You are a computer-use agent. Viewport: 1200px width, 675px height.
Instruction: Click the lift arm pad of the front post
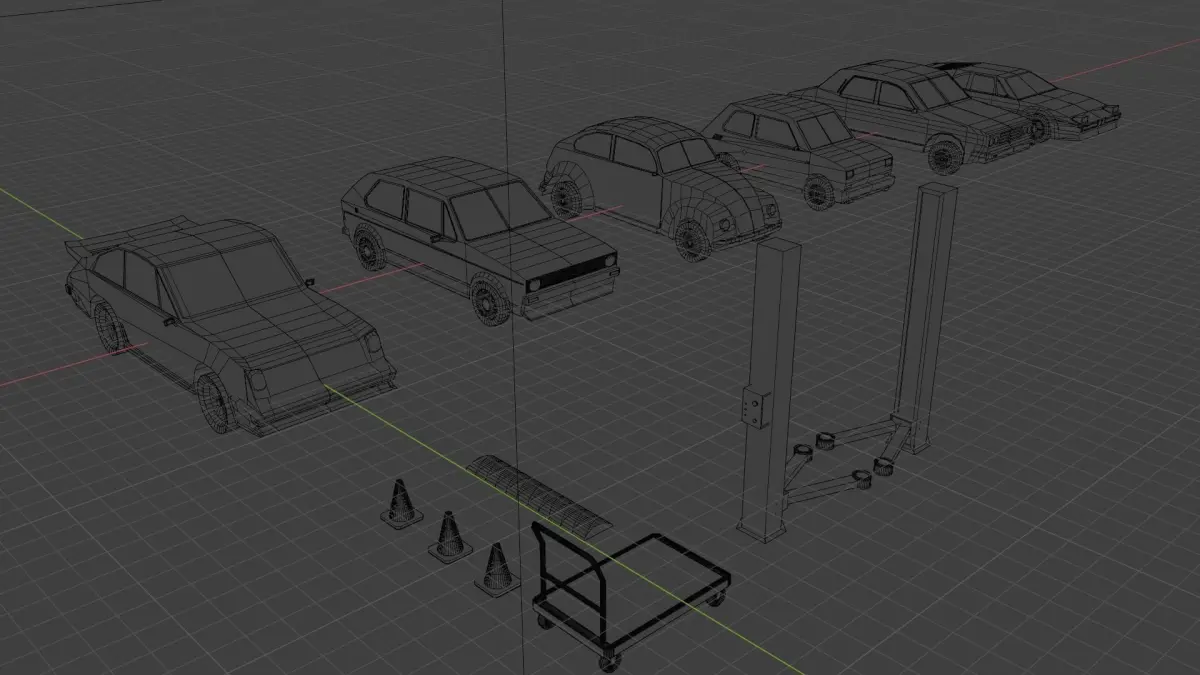tap(860, 479)
